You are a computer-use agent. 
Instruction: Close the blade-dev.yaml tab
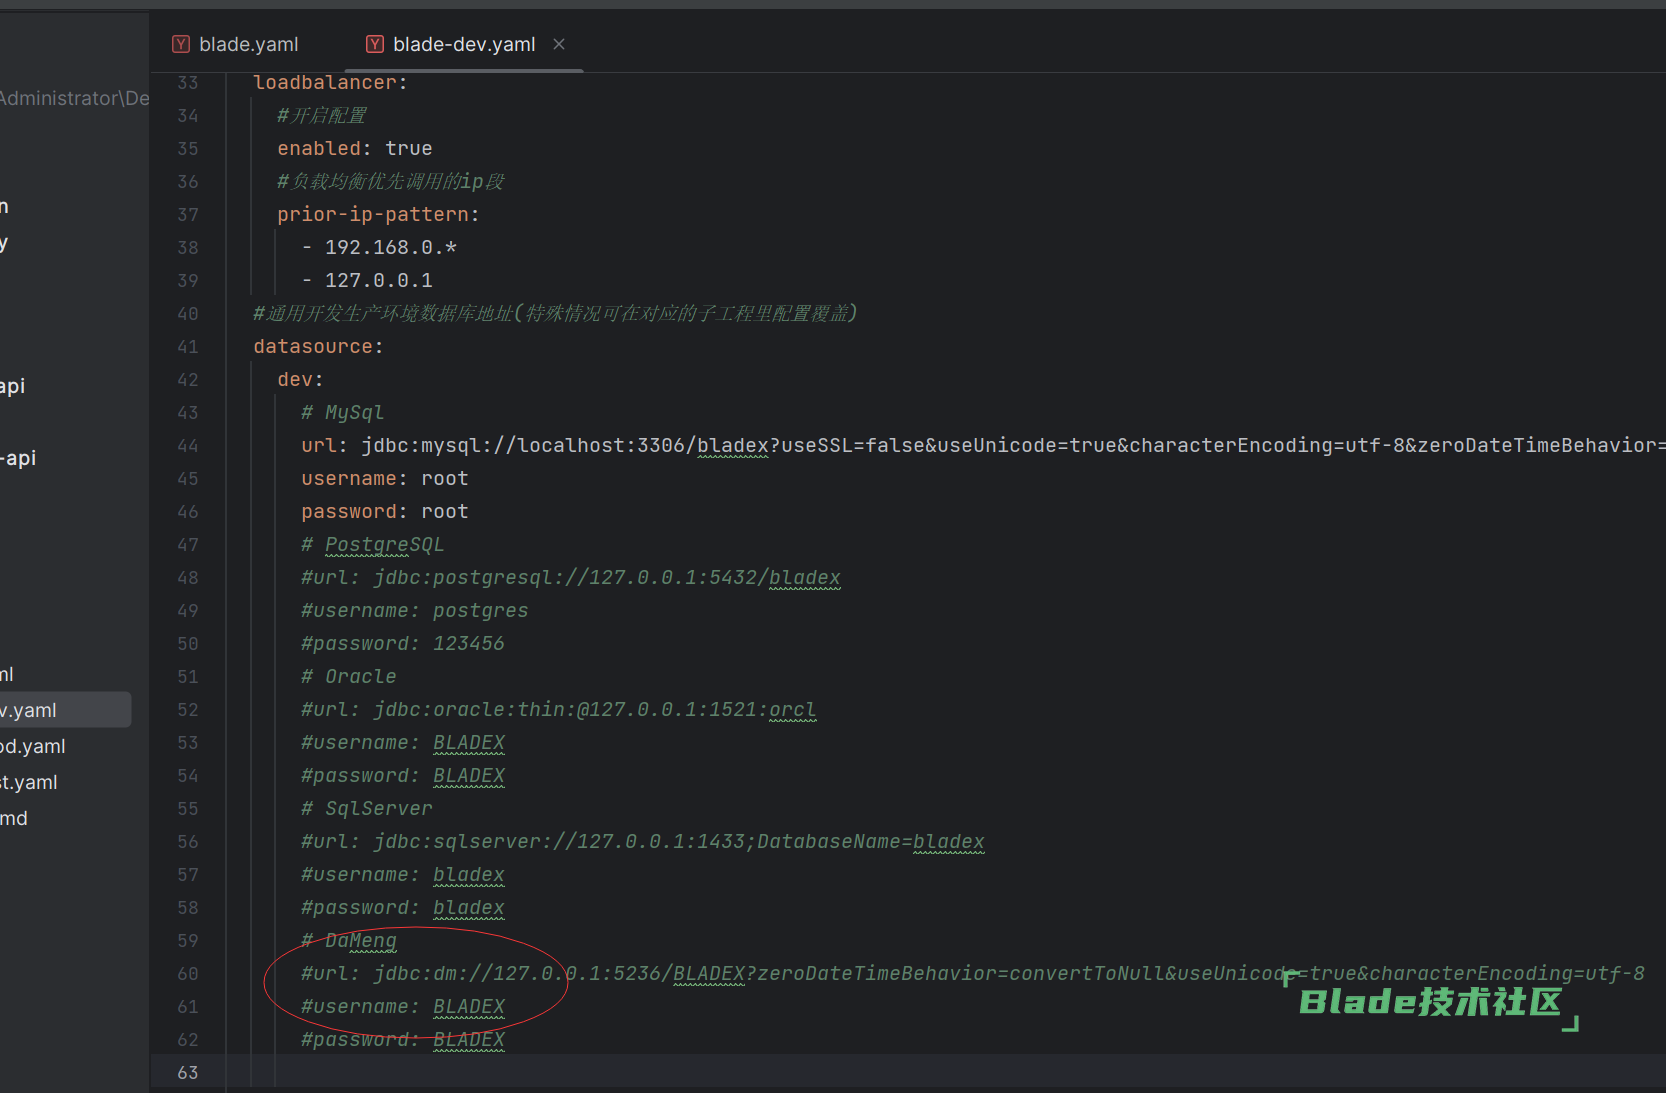[559, 44]
